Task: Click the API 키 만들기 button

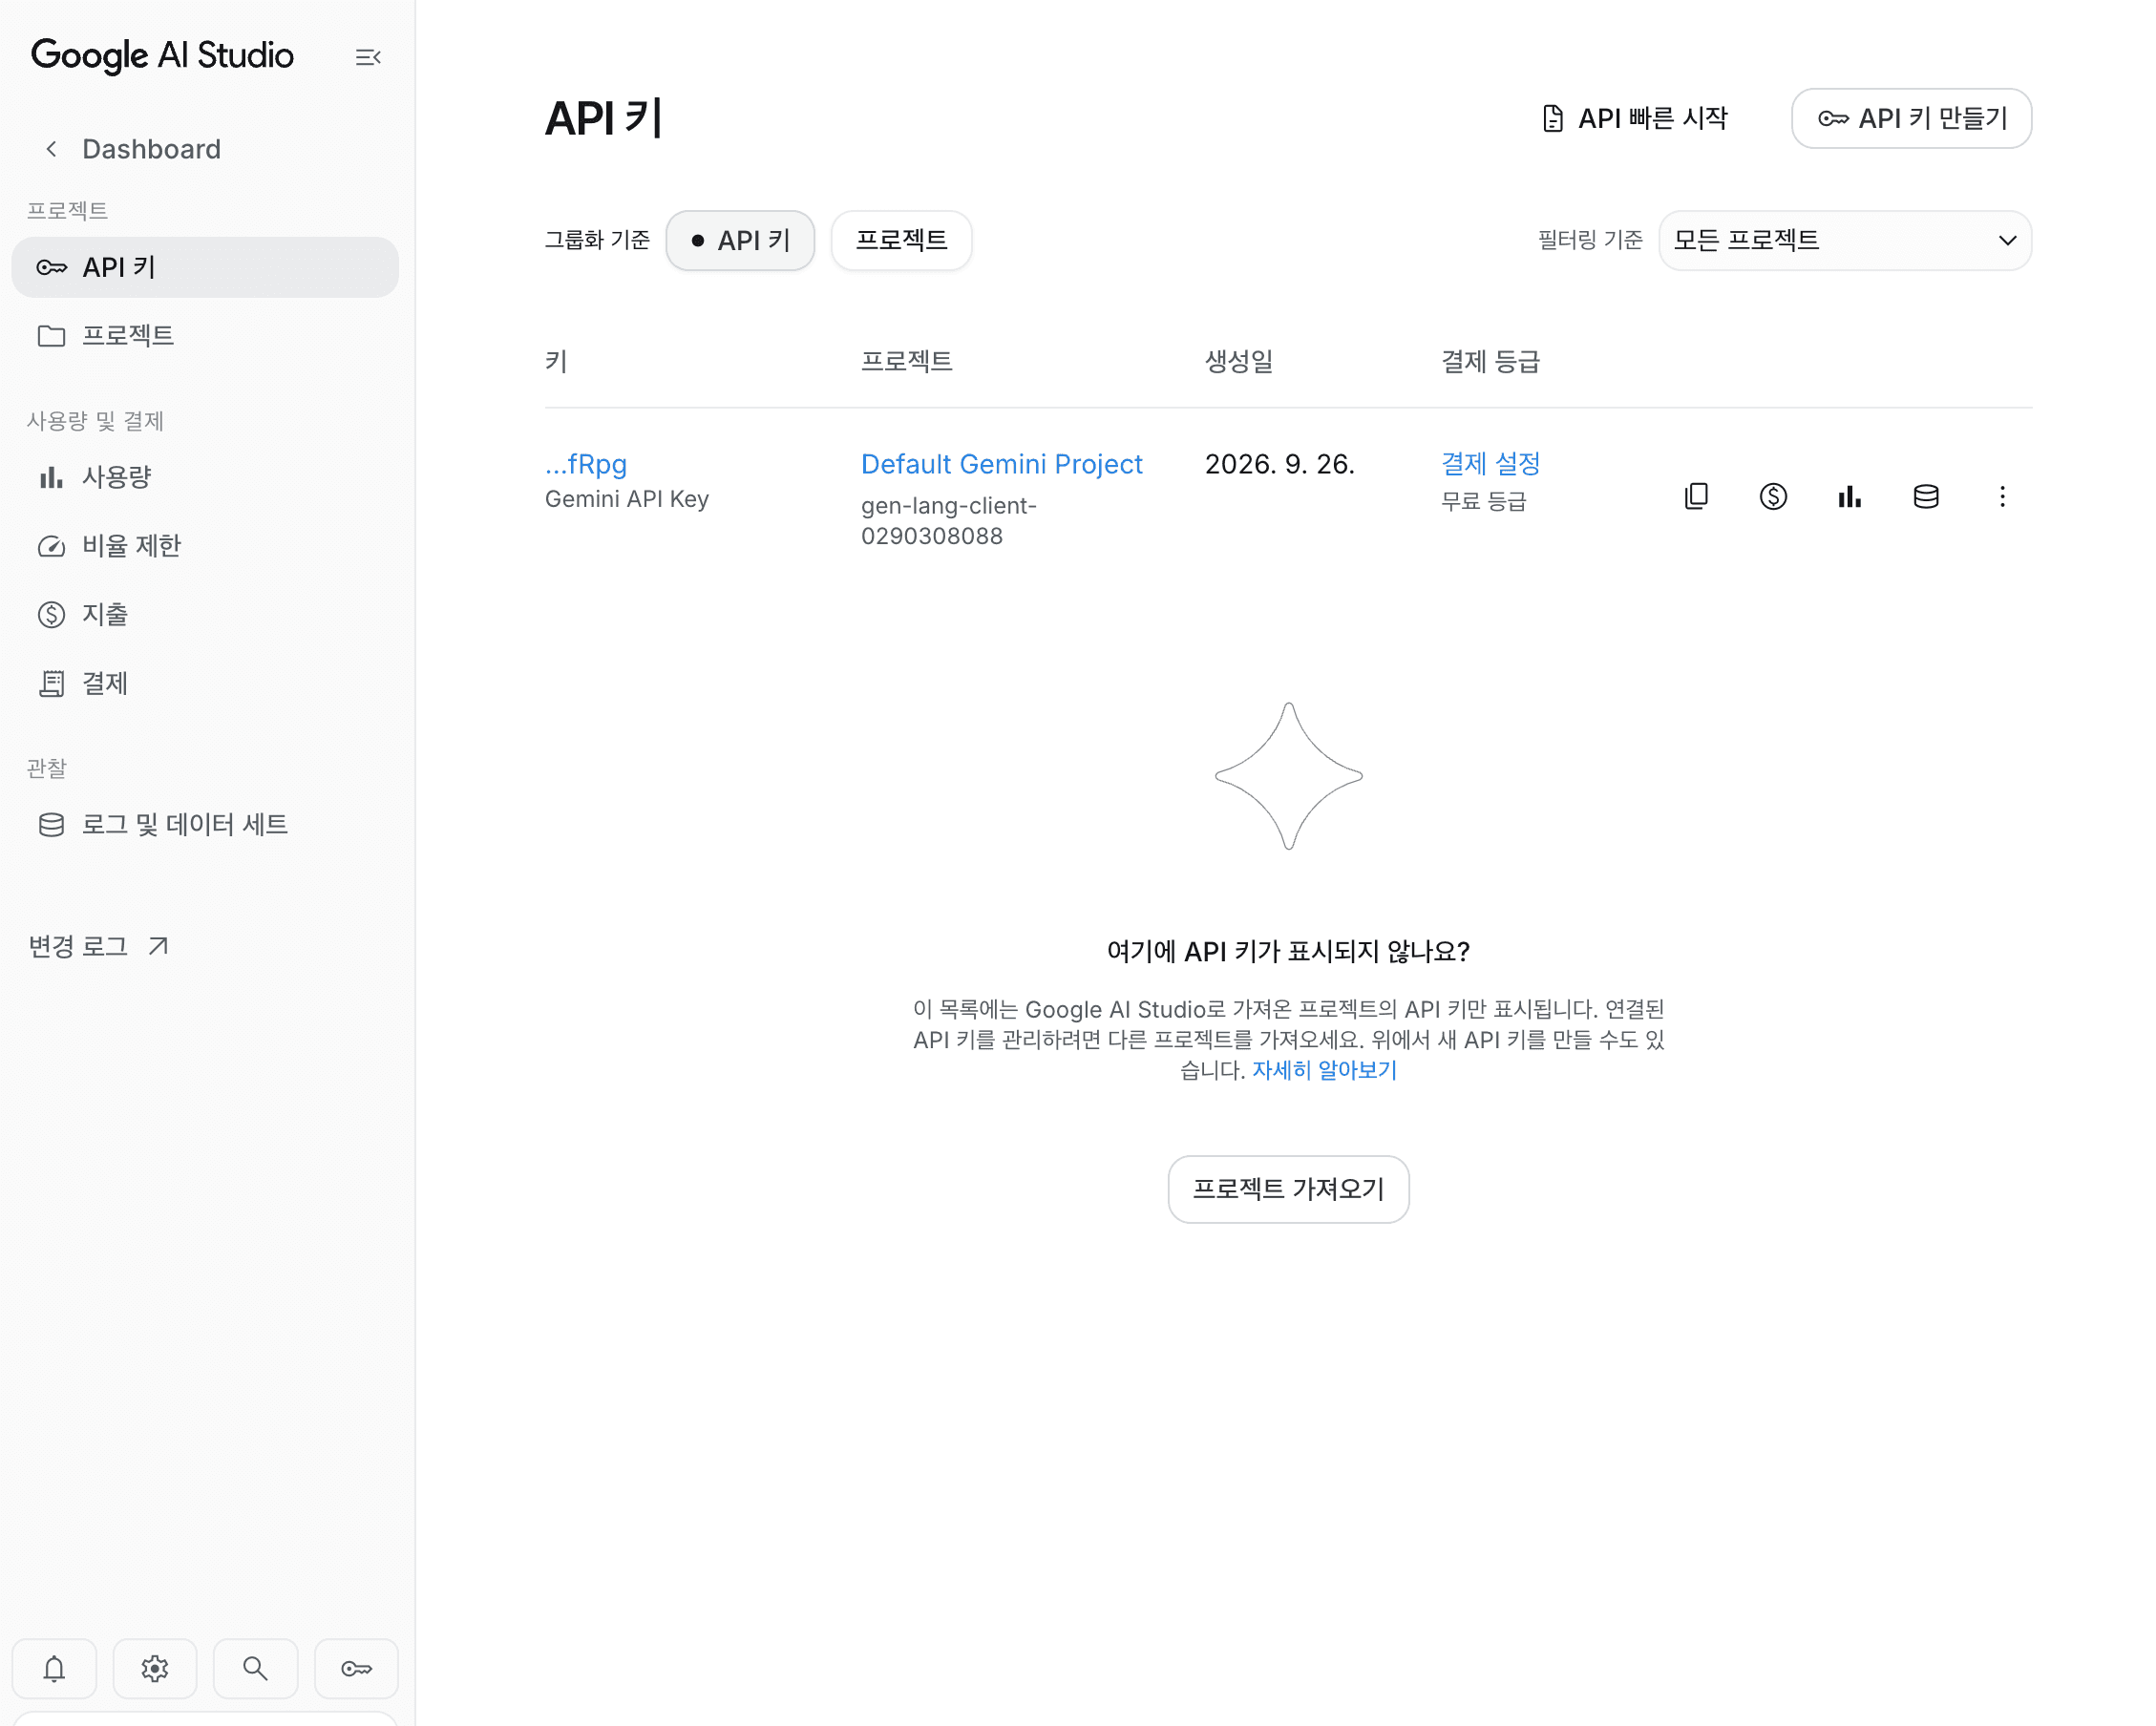Action: pyautogui.click(x=1911, y=119)
